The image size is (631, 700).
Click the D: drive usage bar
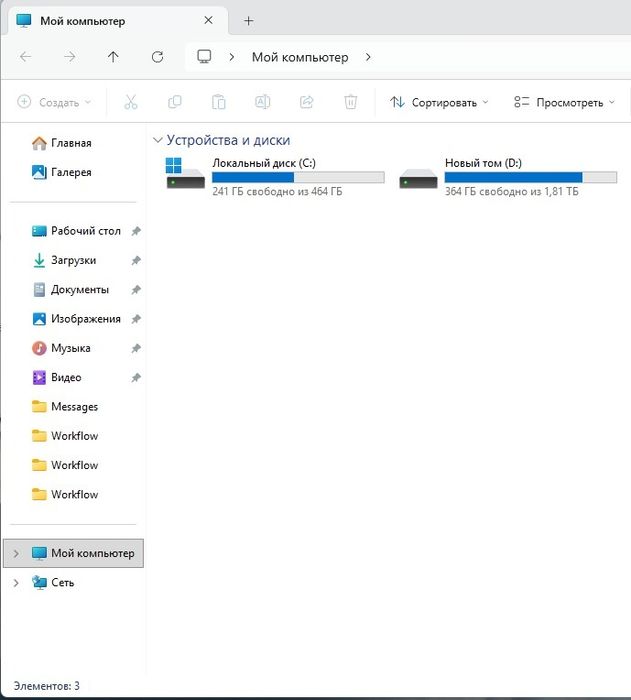(531, 177)
